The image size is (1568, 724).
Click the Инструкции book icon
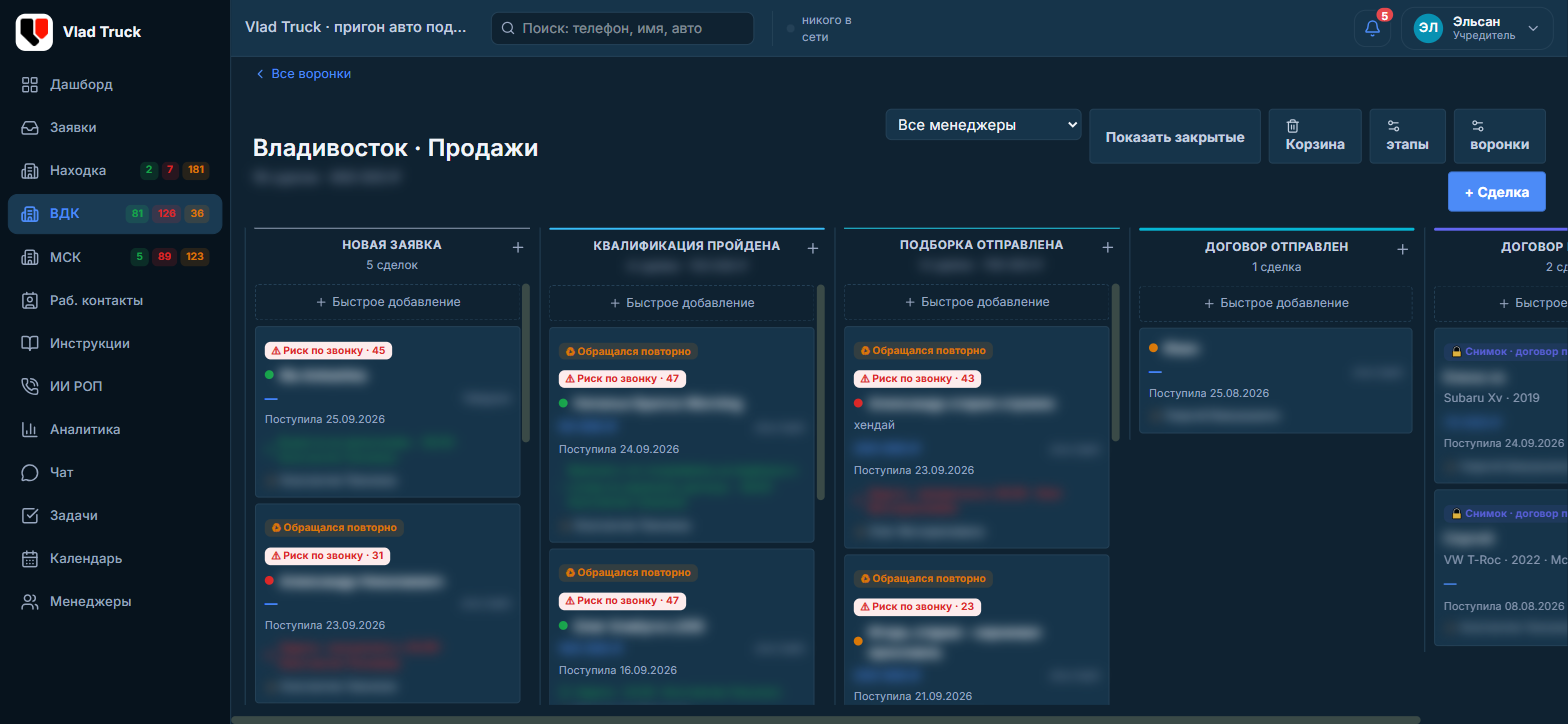pos(30,343)
